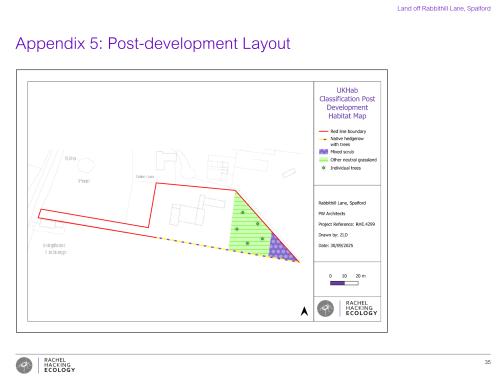
Task: Click the page number in the footer
Action: (x=487, y=362)
